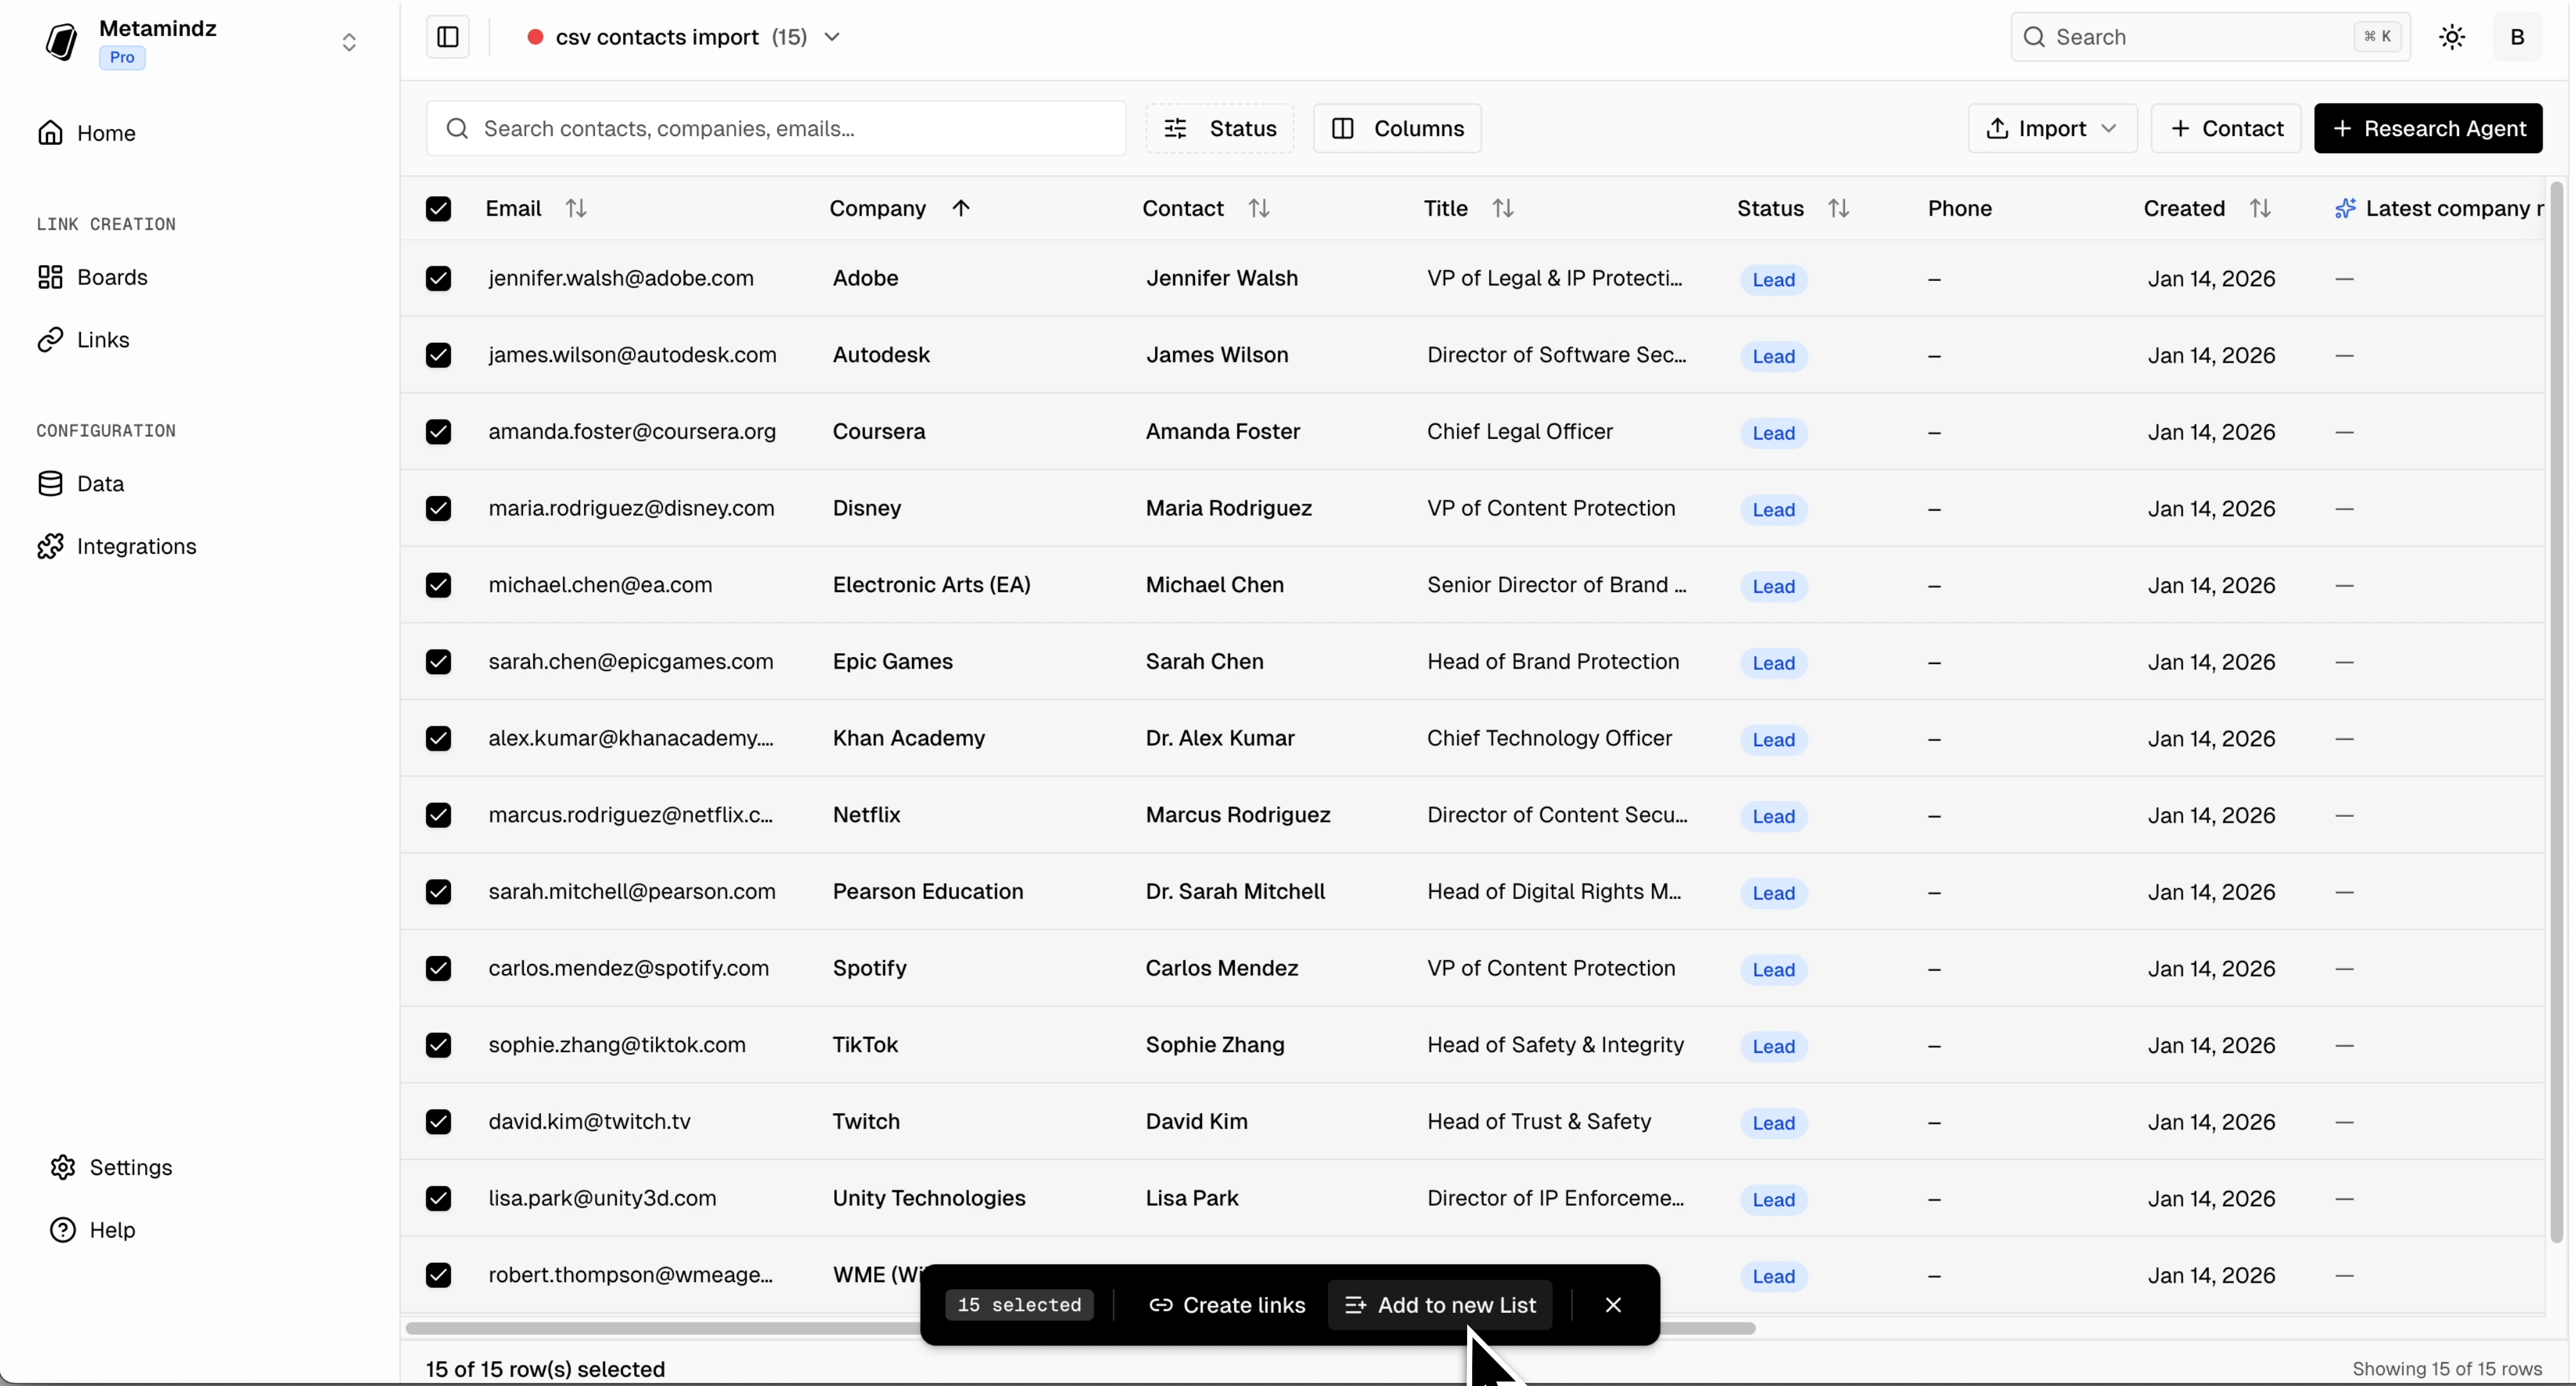
Task: Open the Help menu
Action: [110, 1230]
